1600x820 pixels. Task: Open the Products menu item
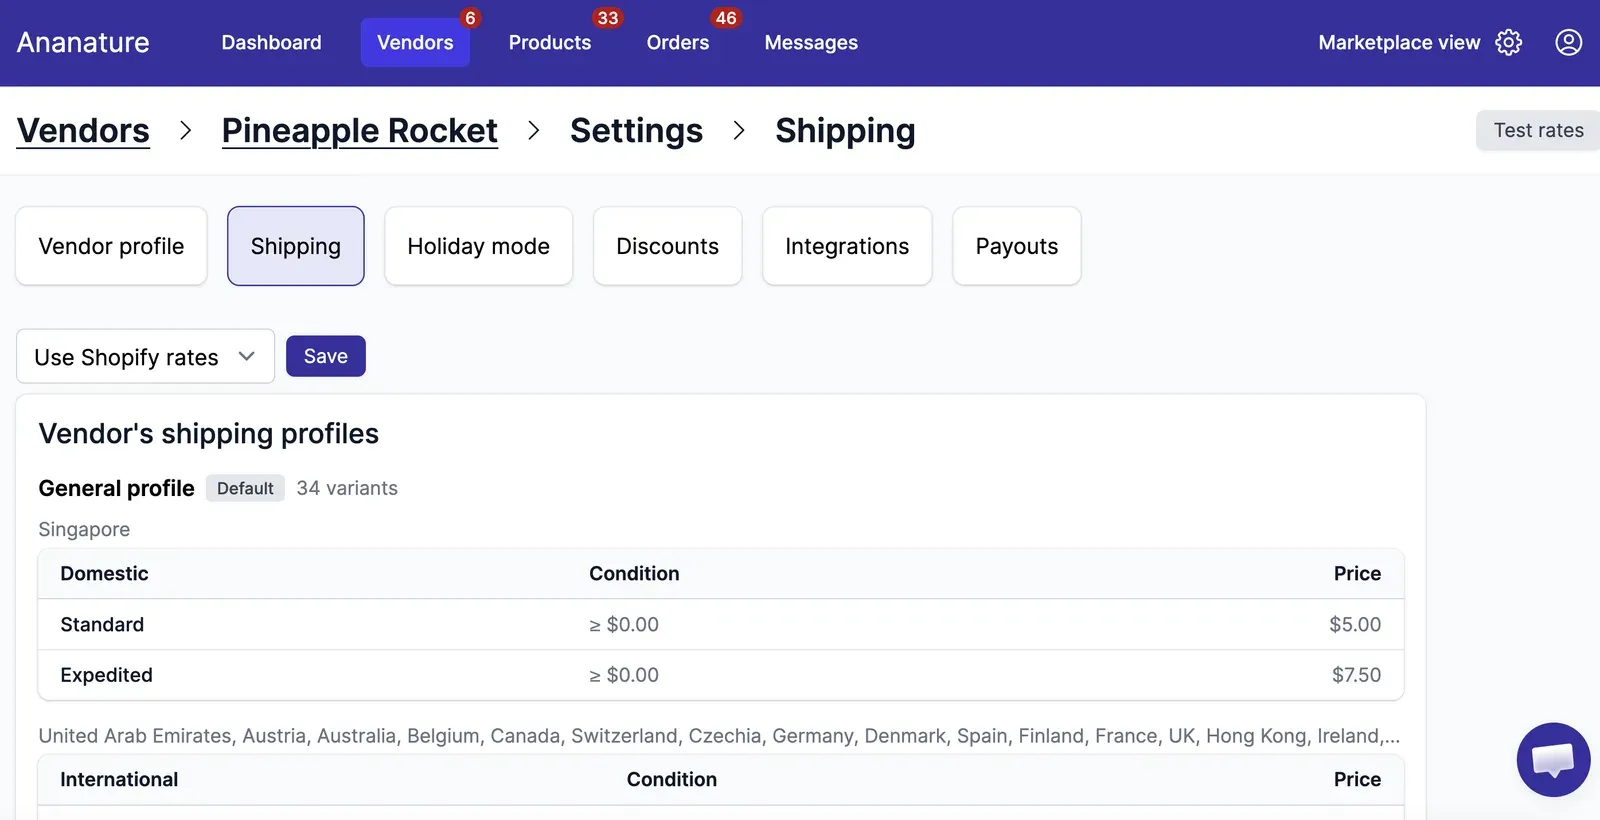[550, 42]
